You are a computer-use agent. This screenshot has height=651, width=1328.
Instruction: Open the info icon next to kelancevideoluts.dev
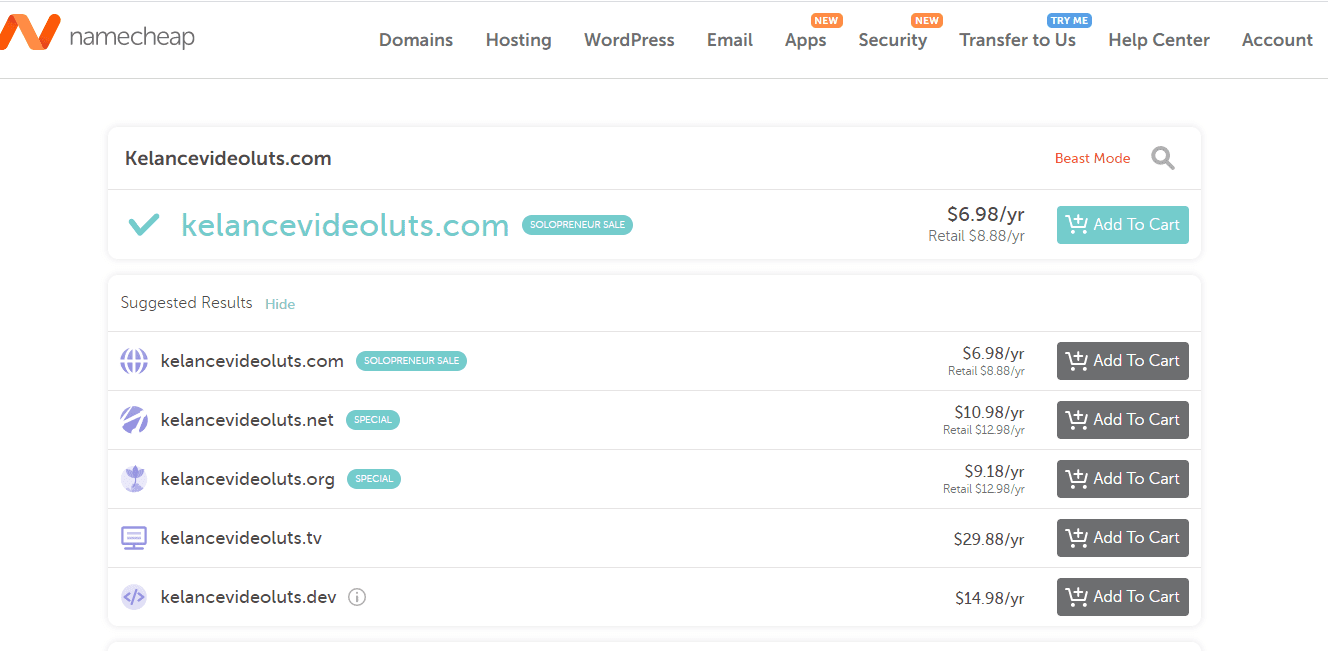click(357, 597)
